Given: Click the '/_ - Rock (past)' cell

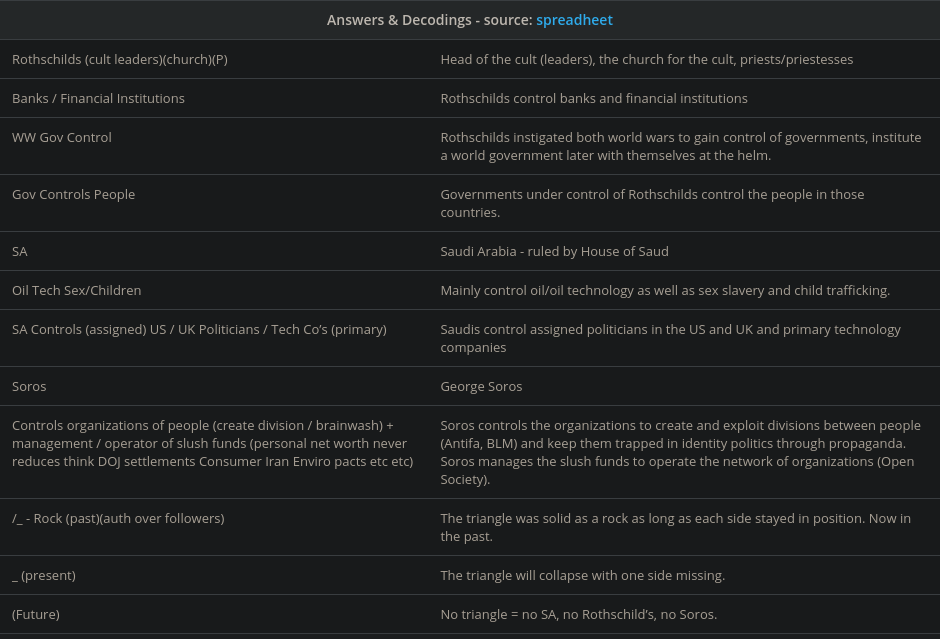Looking at the screenshot, I should click(x=118, y=518).
